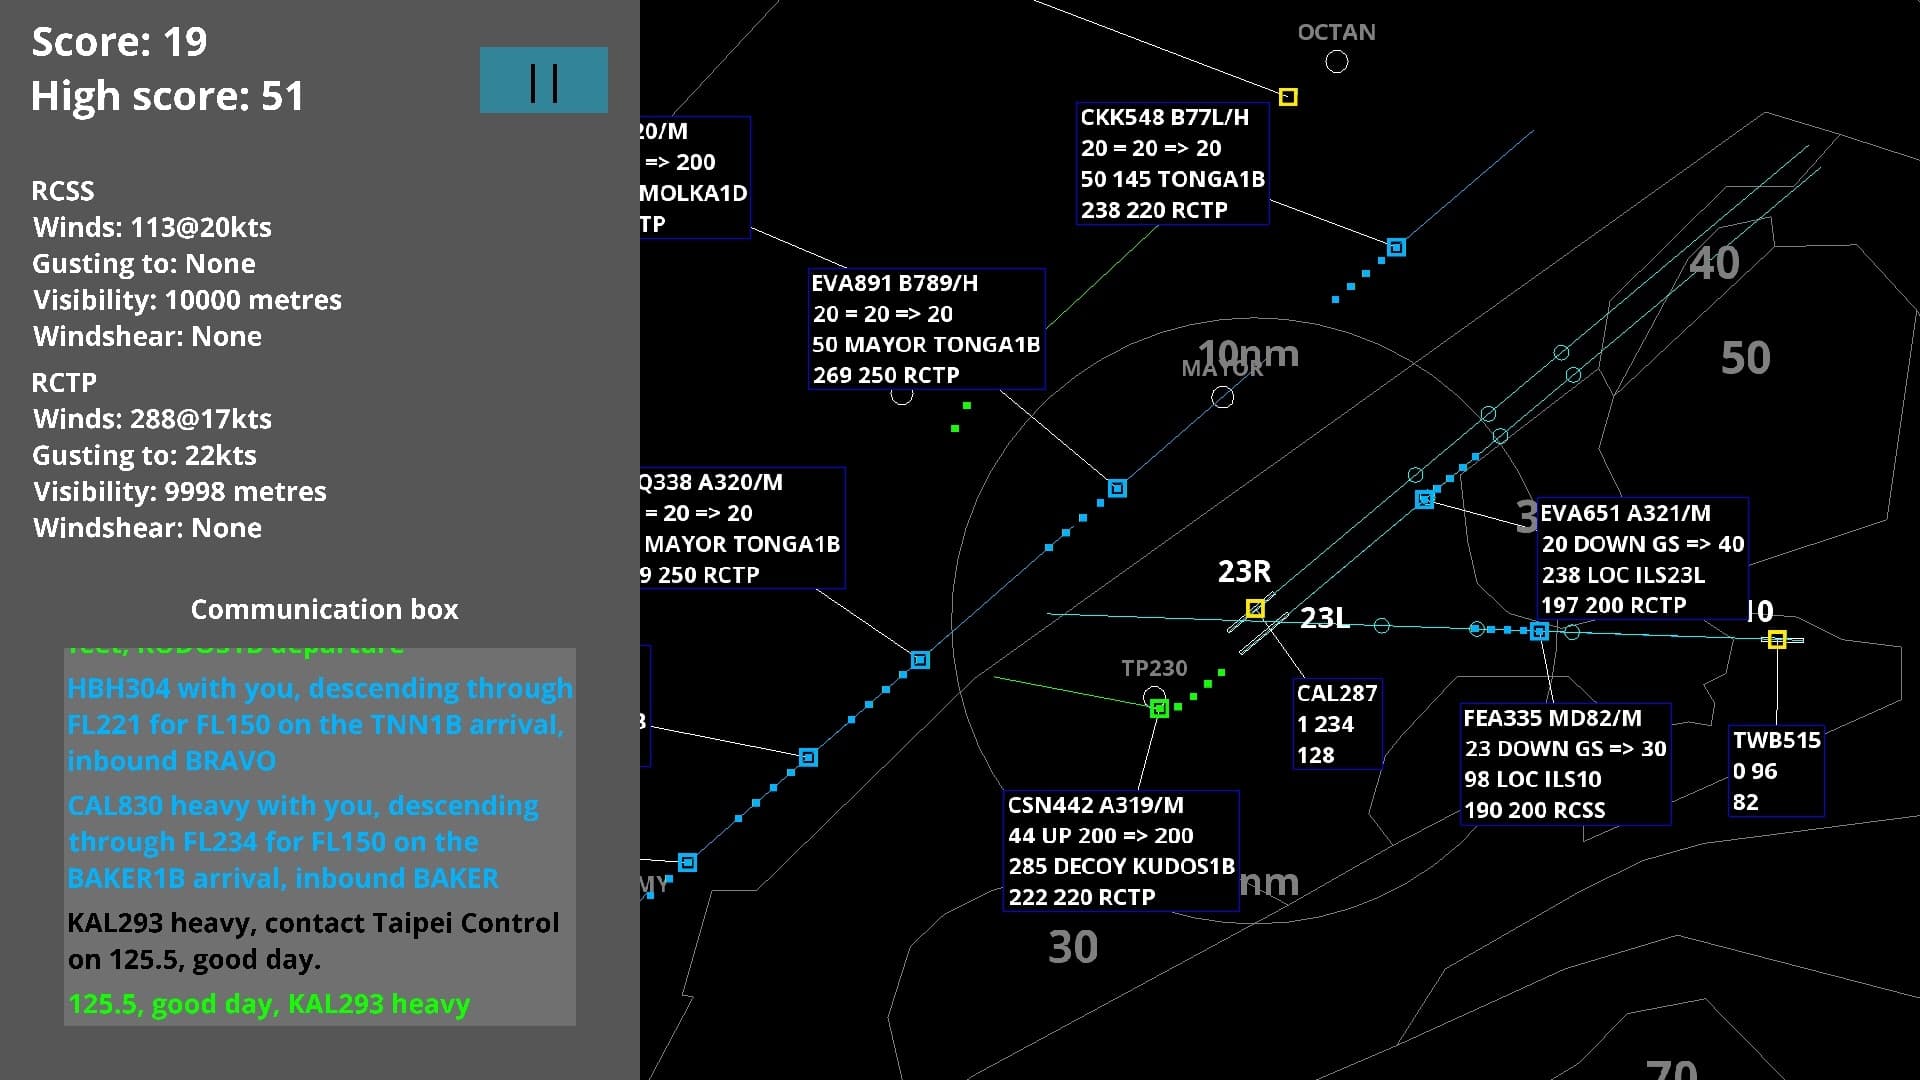Image resolution: width=1920 pixels, height=1080 pixels.
Task: Select the yellow TWB515 aircraft icon
Action: [x=1776, y=639]
